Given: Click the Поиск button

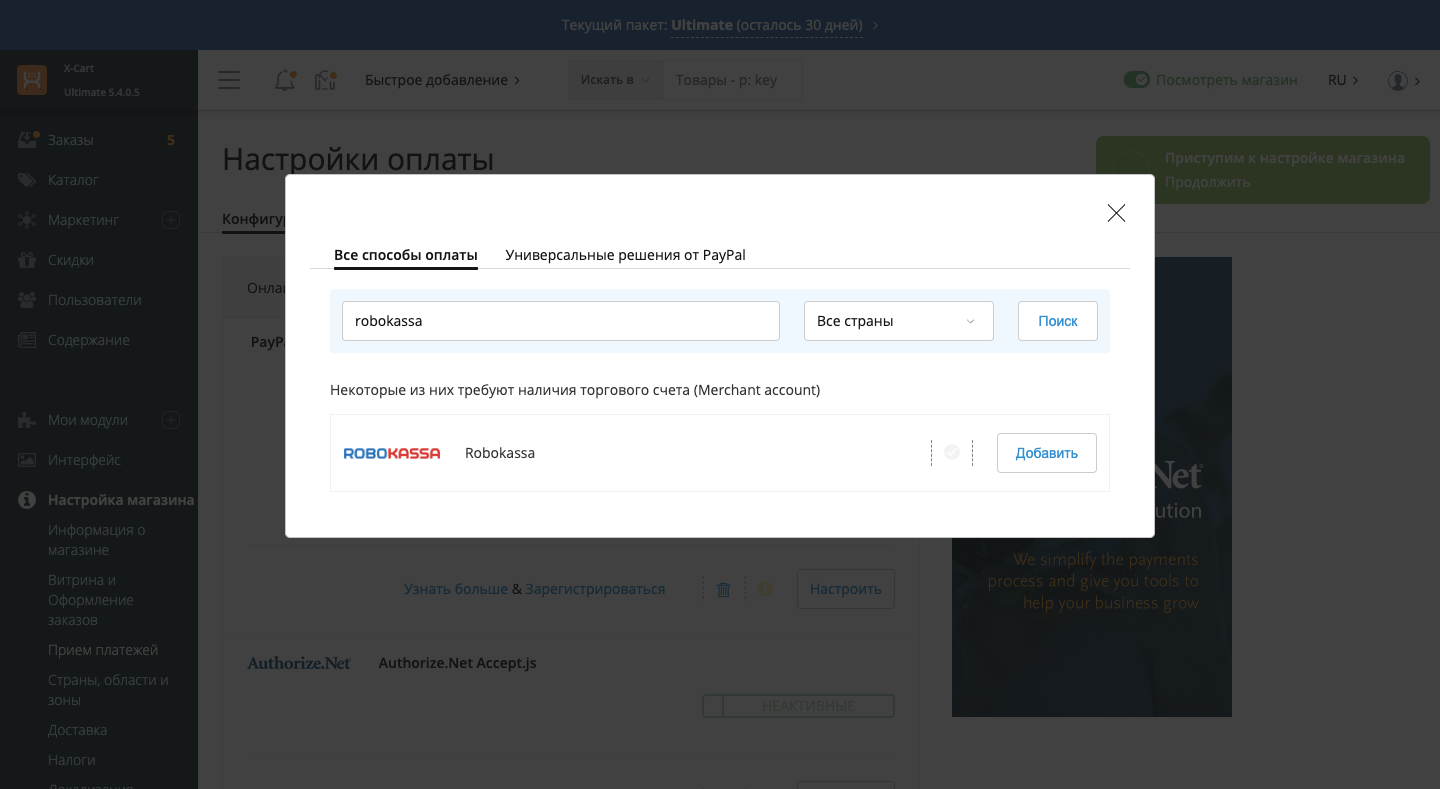Looking at the screenshot, I should pyautogui.click(x=1057, y=321).
